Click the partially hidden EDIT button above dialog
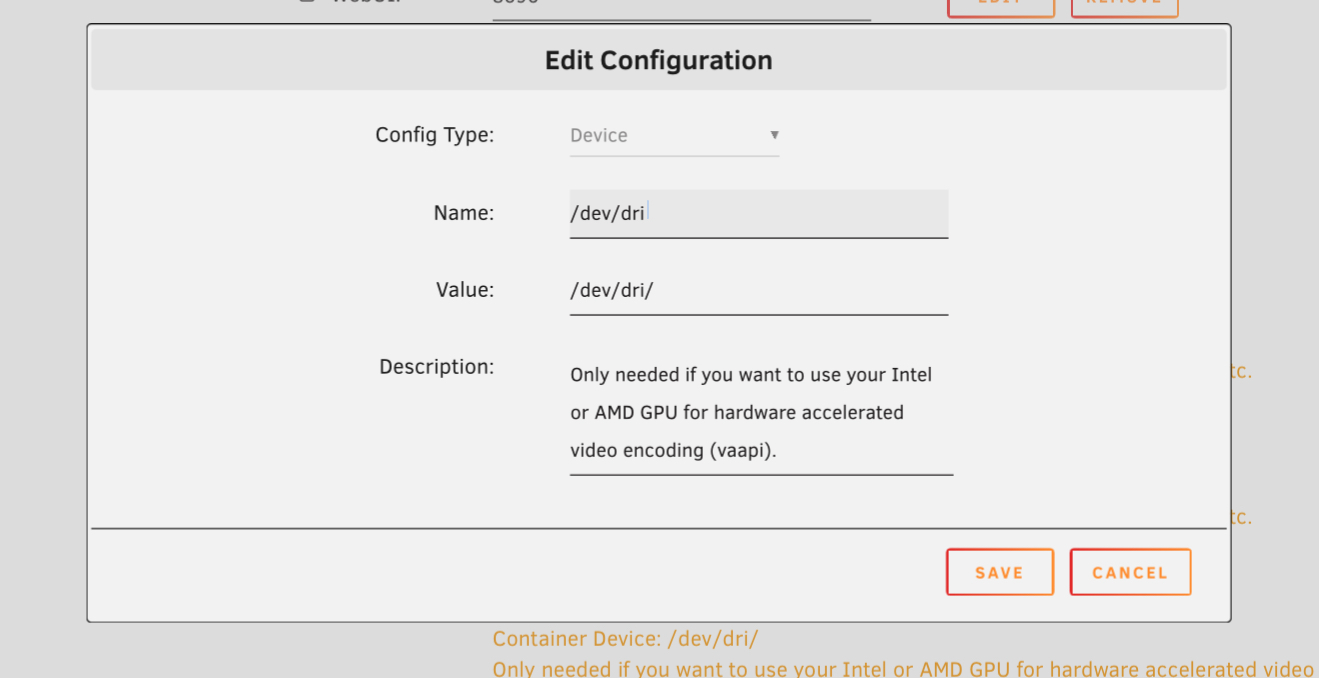The height and width of the screenshot is (678, 1319). point(1000,6)
